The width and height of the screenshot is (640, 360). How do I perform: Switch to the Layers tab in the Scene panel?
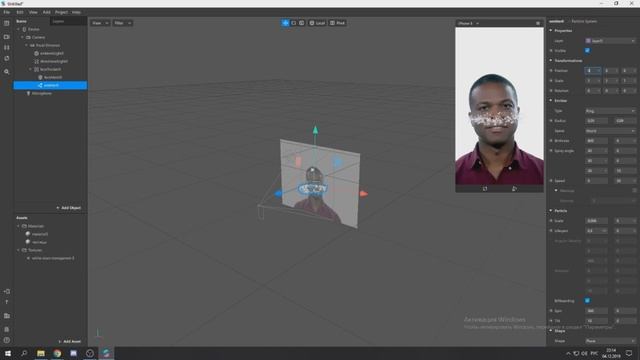pyautogui.click(x=58, y=21)
